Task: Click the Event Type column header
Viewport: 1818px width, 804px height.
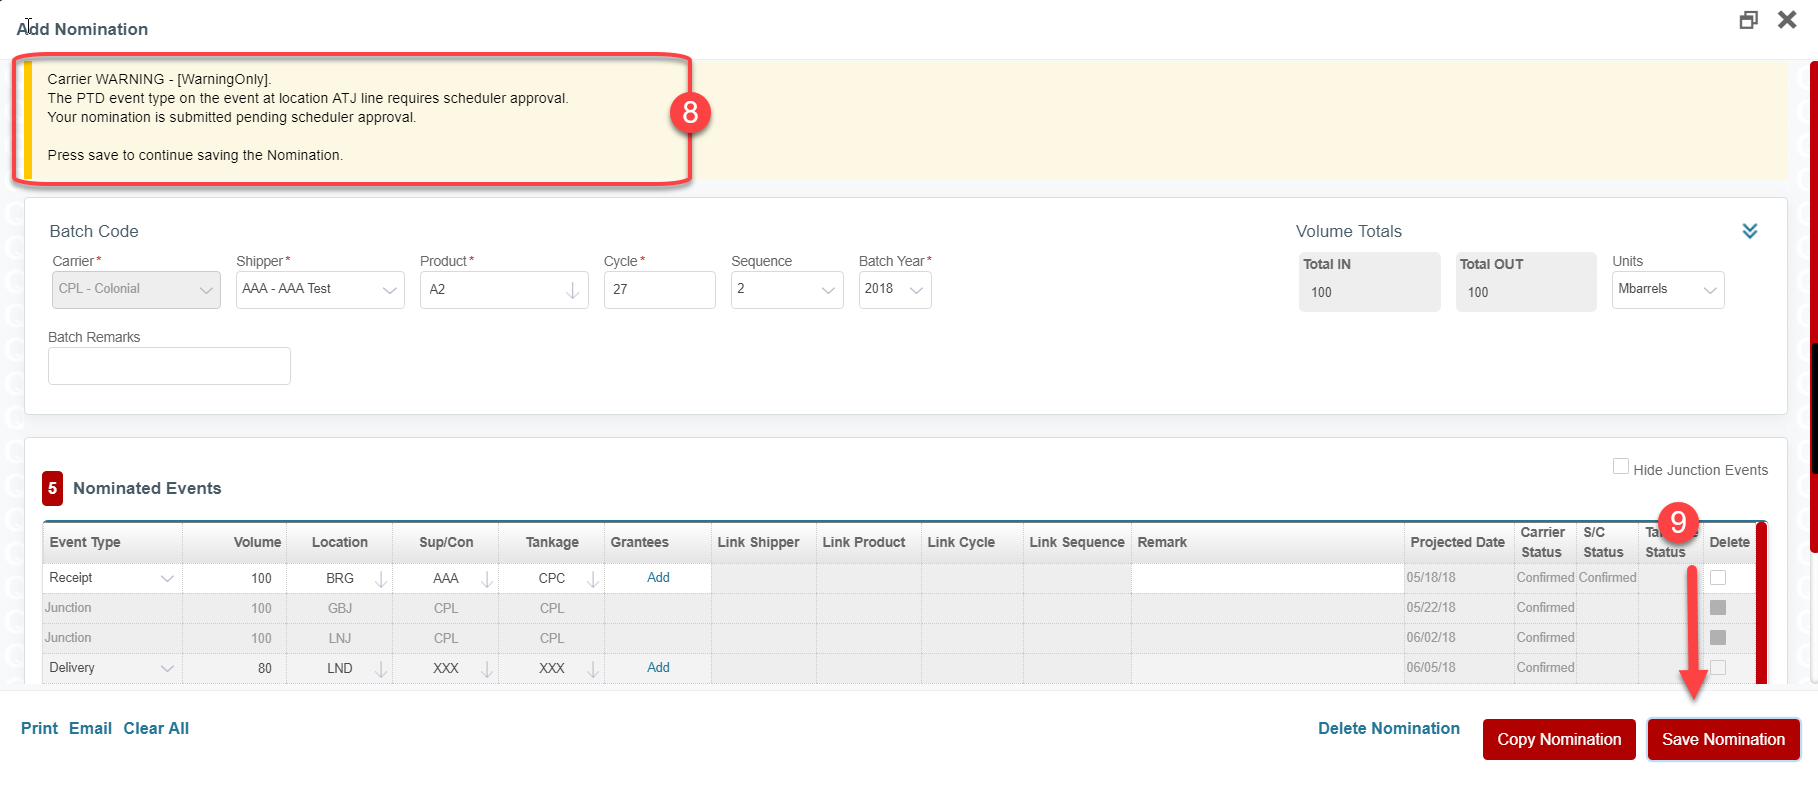Action: 85,542
